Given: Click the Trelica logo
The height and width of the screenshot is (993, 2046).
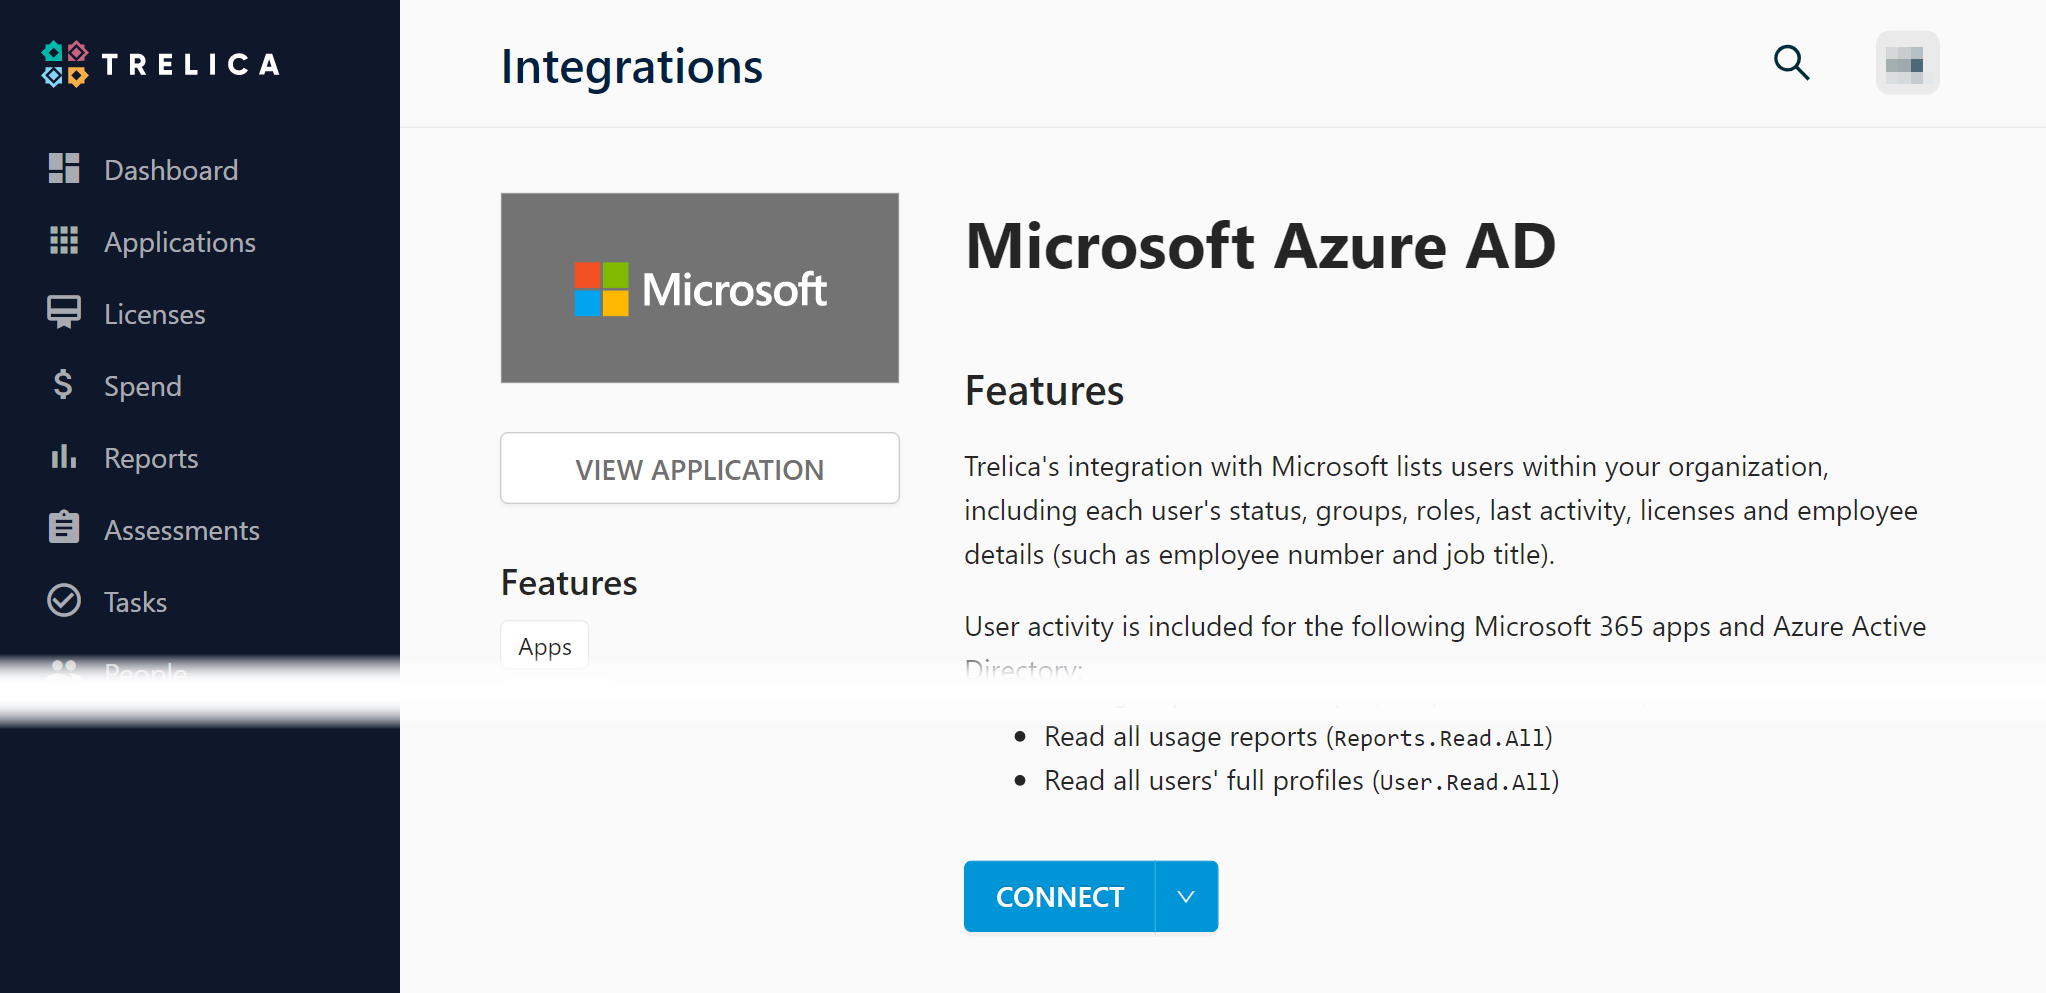Looking at the screenshot, I should coord(161,64).
